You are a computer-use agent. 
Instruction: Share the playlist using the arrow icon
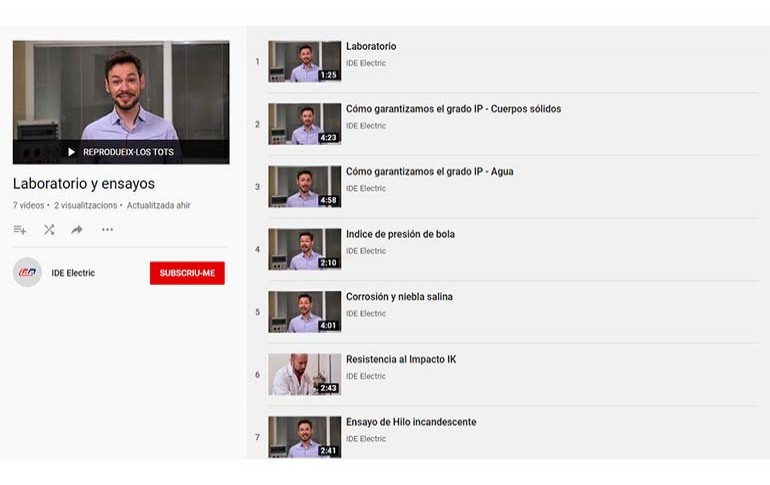[x=77, y=230]
